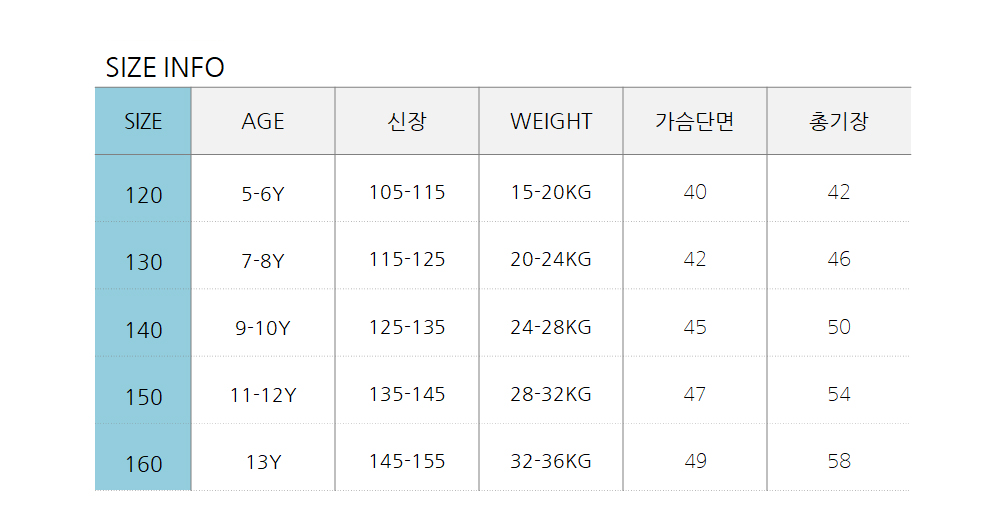
Task: Click the 총기장 column header
Action: point(839,121)
